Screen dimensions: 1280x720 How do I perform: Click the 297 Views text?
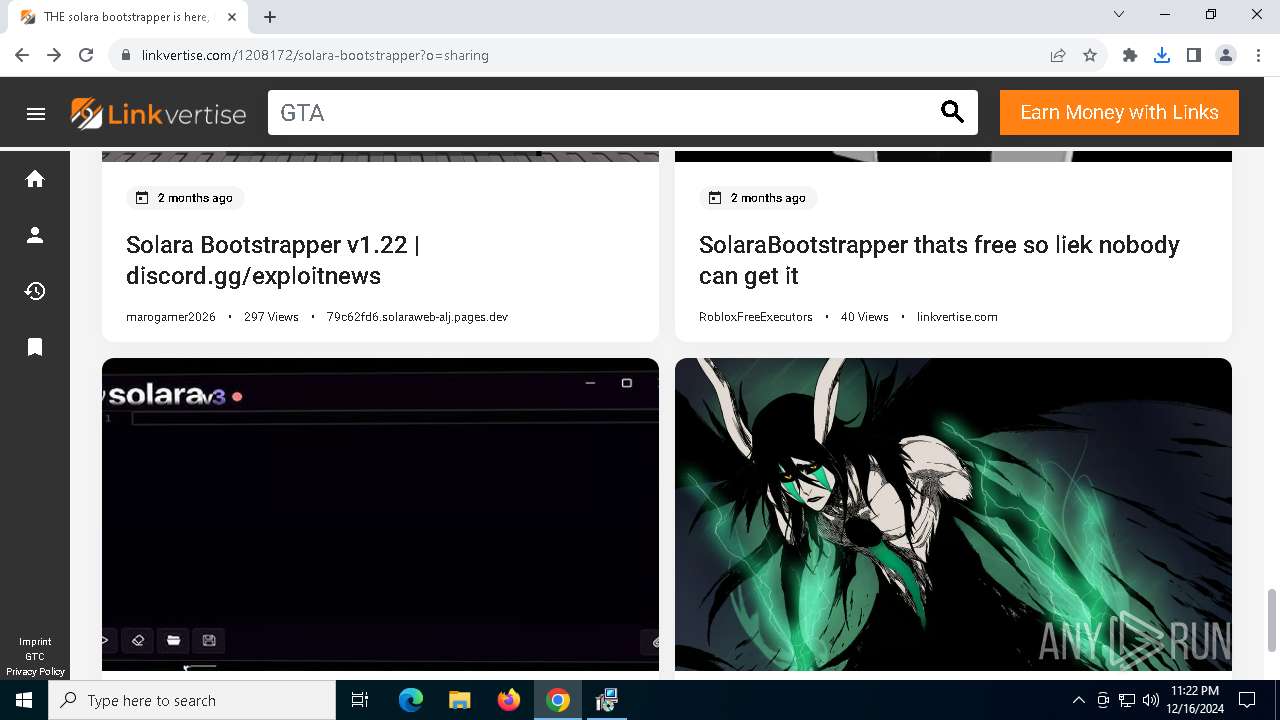pos(271,317)
